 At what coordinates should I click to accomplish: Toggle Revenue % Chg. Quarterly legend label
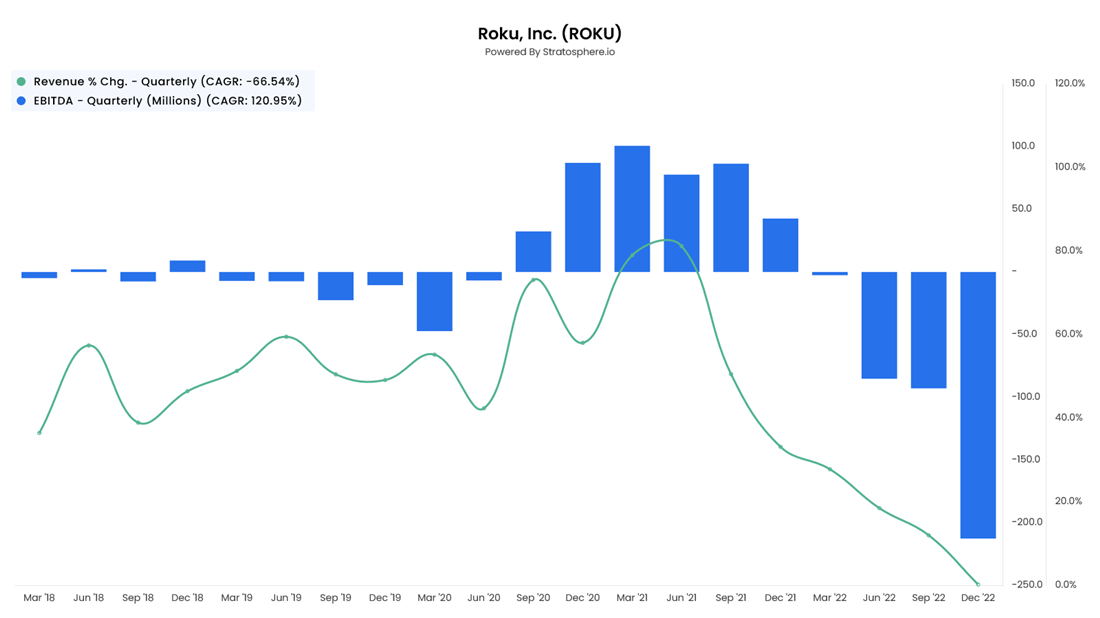(166, 81)
